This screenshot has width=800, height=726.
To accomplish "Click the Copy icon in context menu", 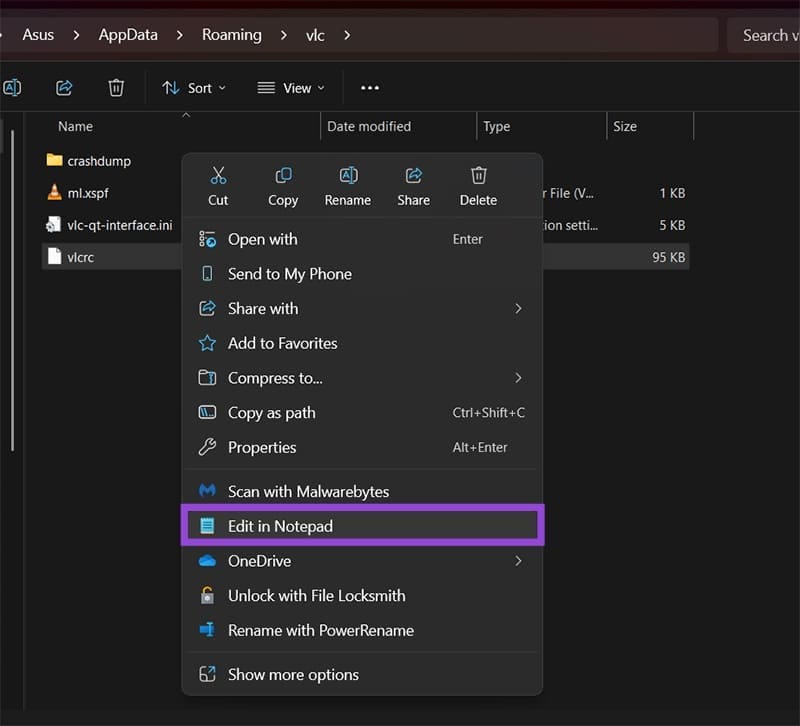I will tap(283, 177).
